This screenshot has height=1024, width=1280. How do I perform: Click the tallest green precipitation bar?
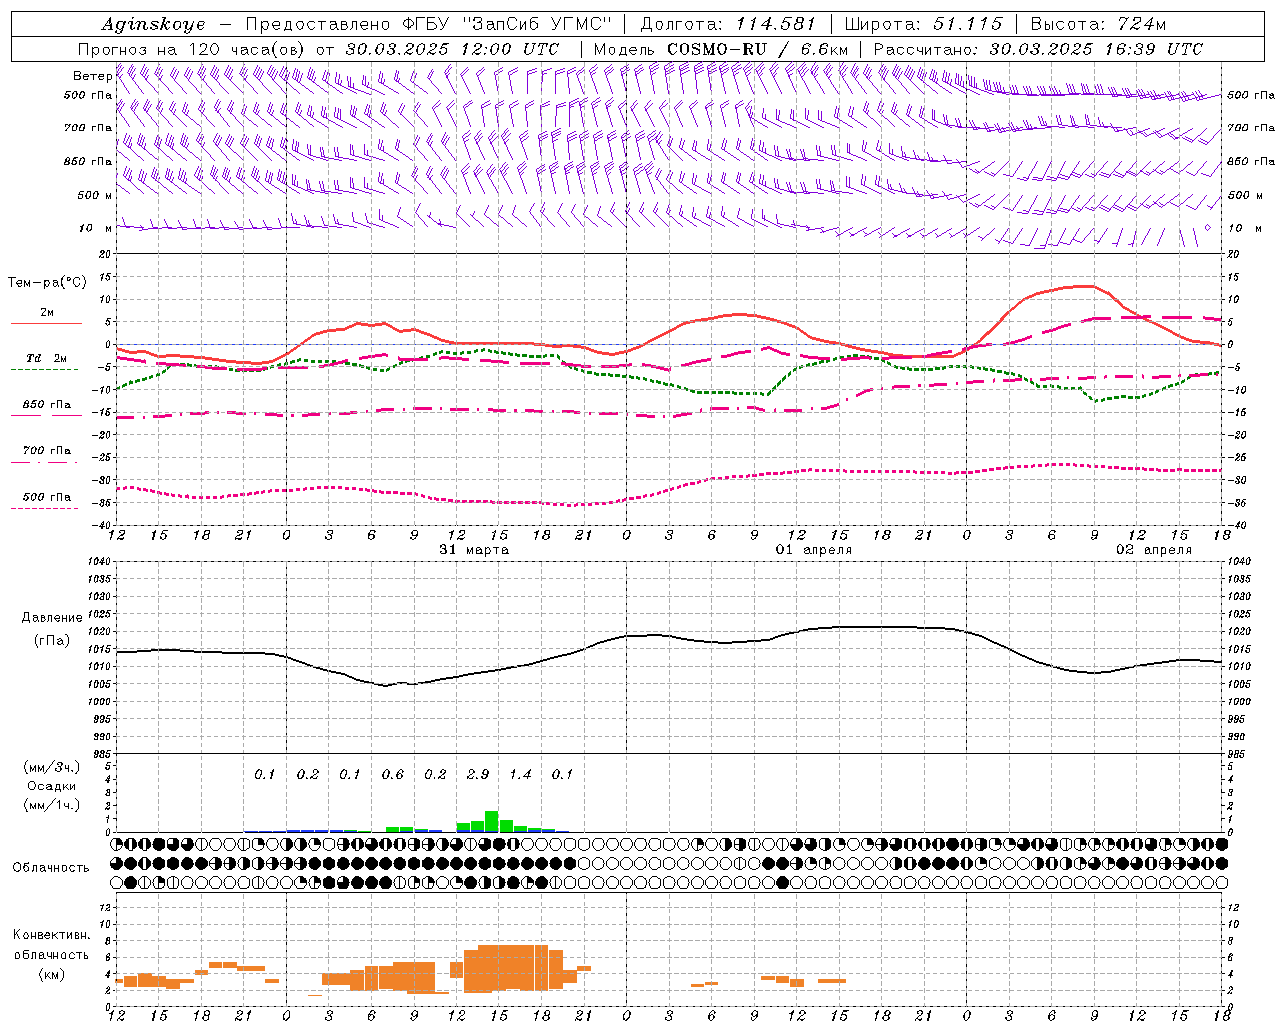pyautogui.click(x=491, y=821)
